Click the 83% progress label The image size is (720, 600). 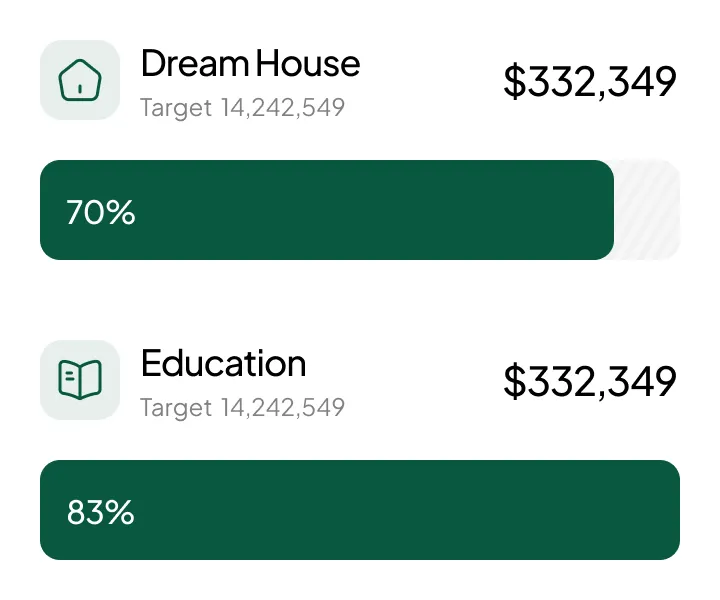tap(100, 513)
